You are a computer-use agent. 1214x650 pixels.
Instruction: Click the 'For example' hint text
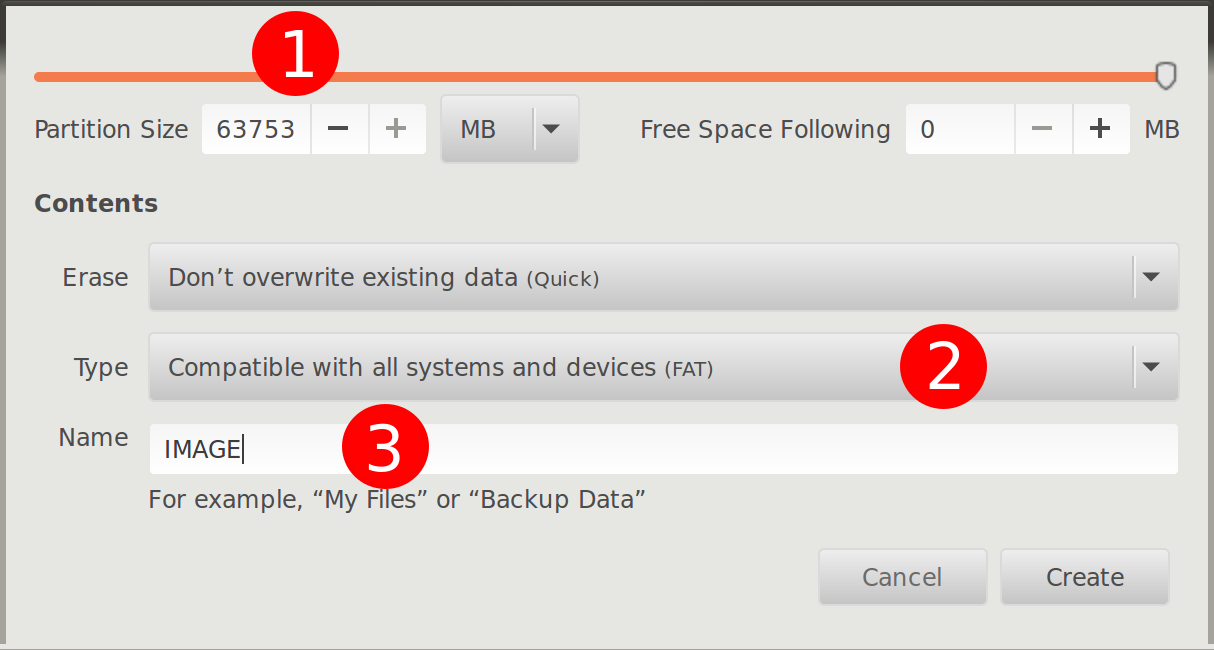point(396,499)
